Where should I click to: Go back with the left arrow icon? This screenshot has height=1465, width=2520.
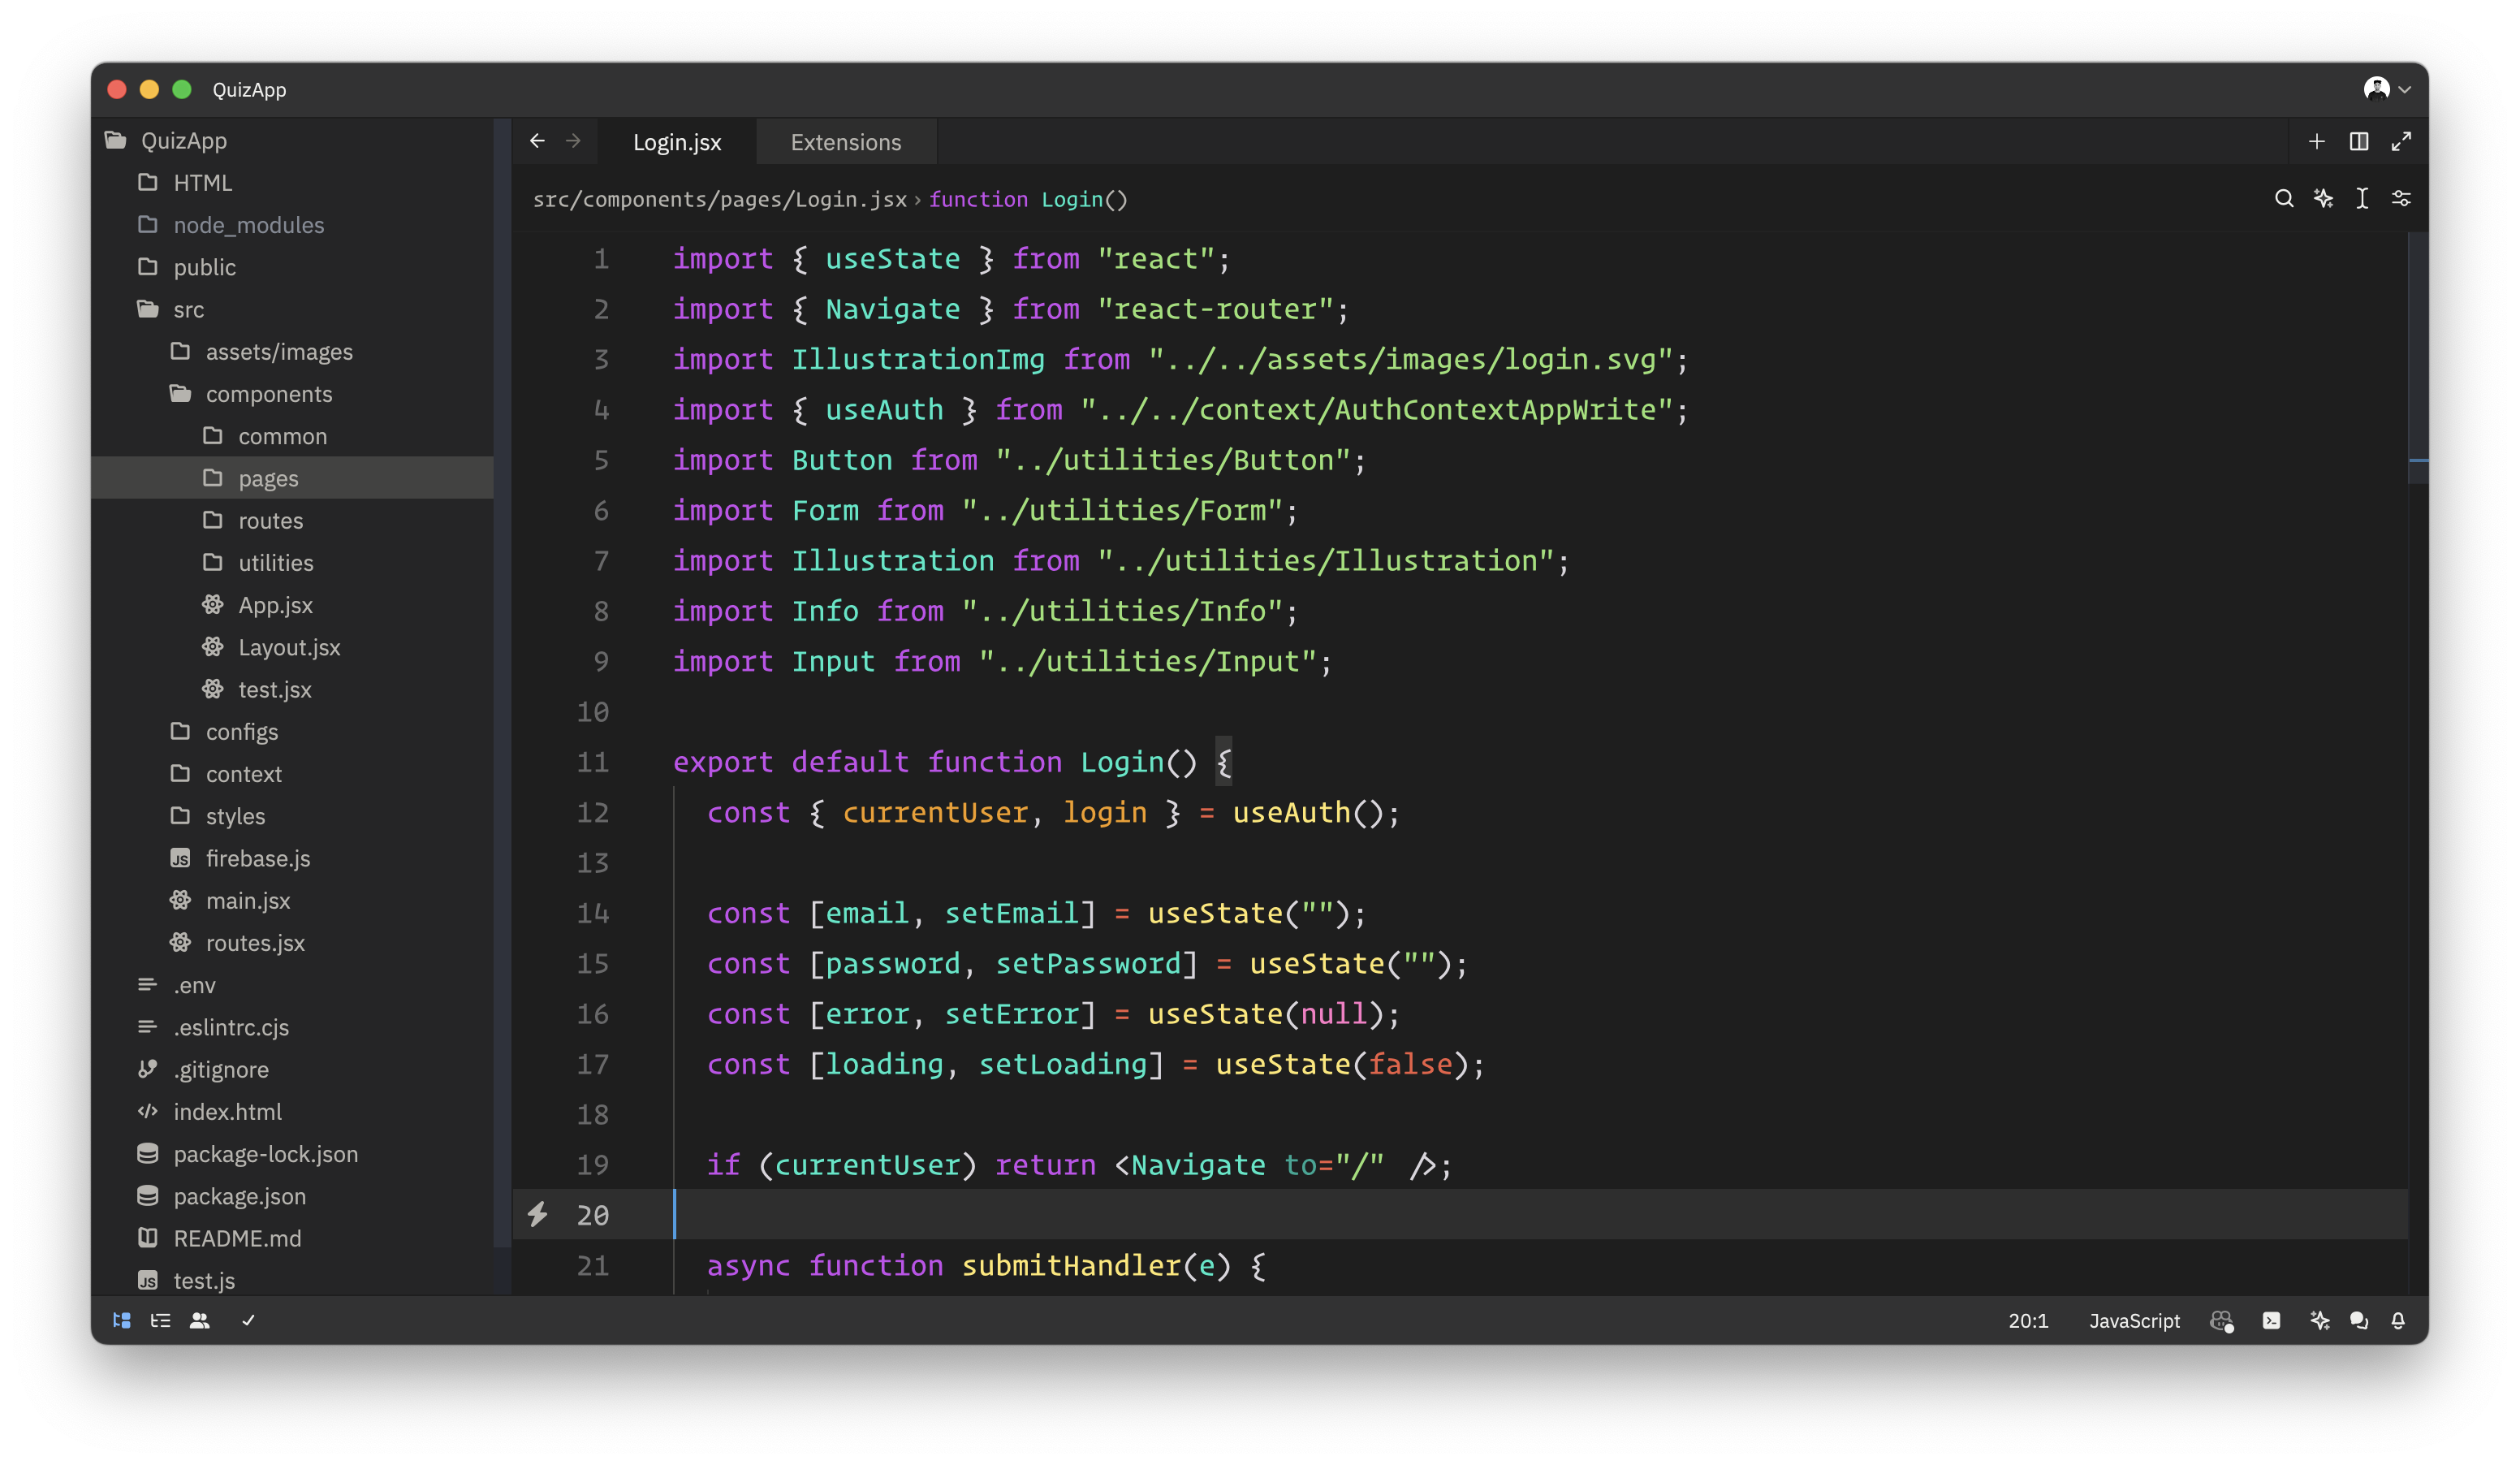pos(537,141)
